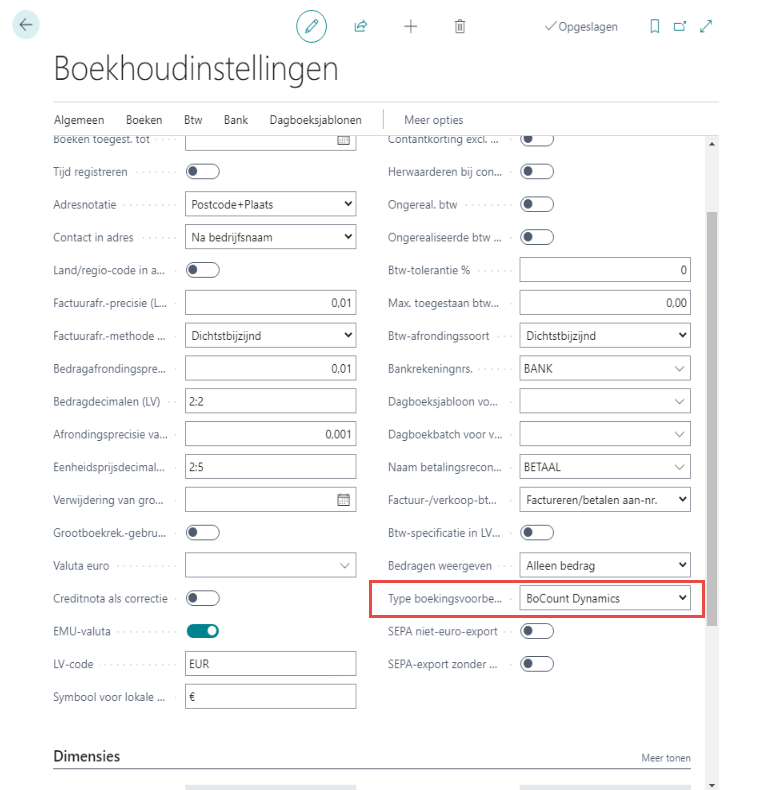Click the expand to full screen icon
Screen dimensions: 769x790
pos(706,27)
